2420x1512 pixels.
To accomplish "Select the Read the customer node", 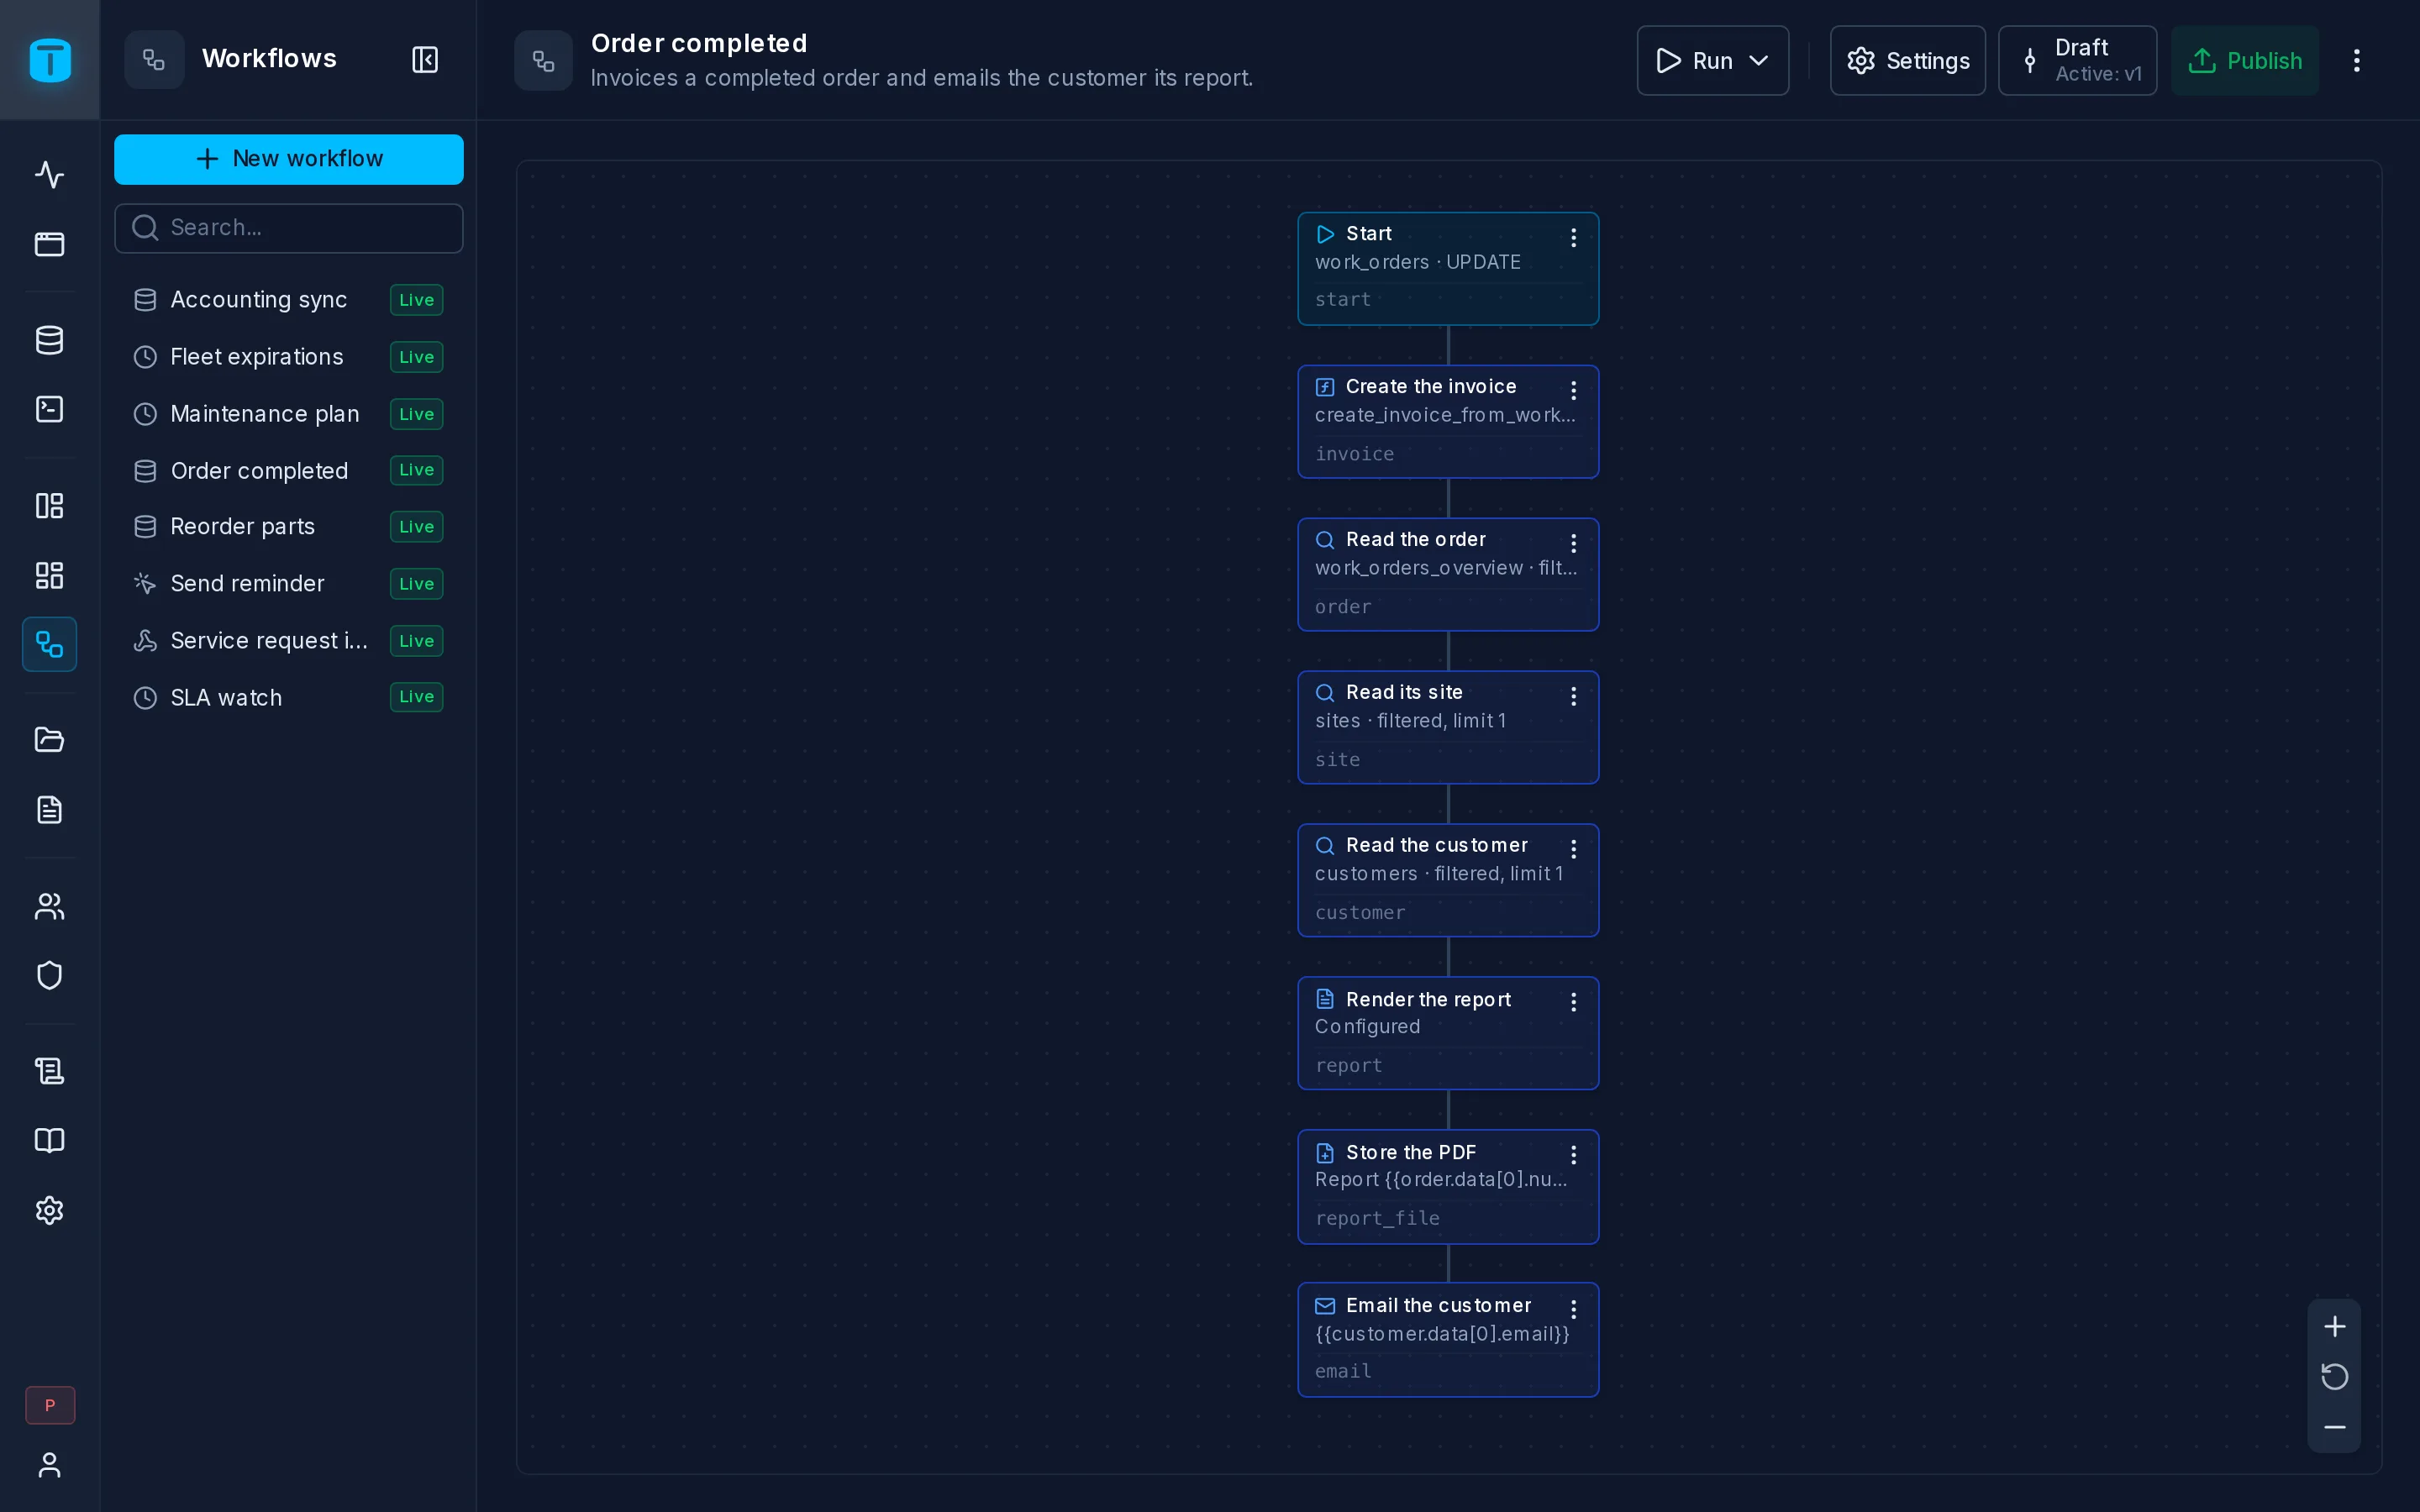I will click(1448, 880).
